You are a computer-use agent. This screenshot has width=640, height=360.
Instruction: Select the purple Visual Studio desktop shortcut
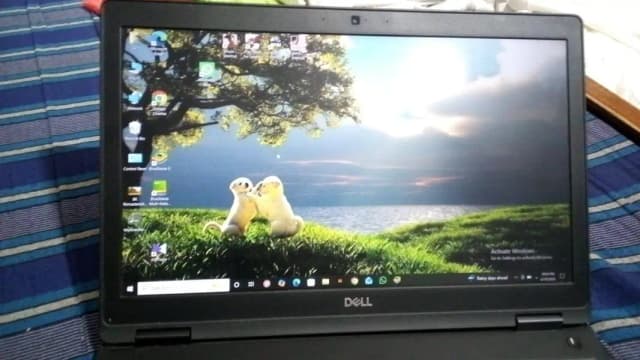click(x=159, y=252)
